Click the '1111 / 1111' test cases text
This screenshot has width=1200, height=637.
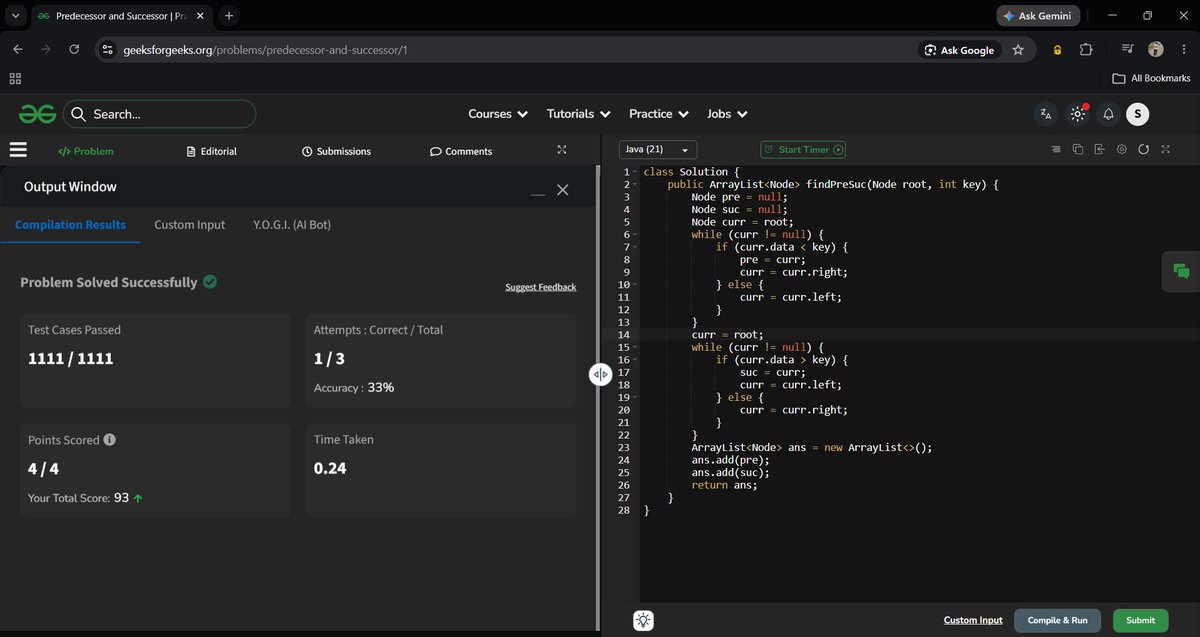tap(71, 359)
